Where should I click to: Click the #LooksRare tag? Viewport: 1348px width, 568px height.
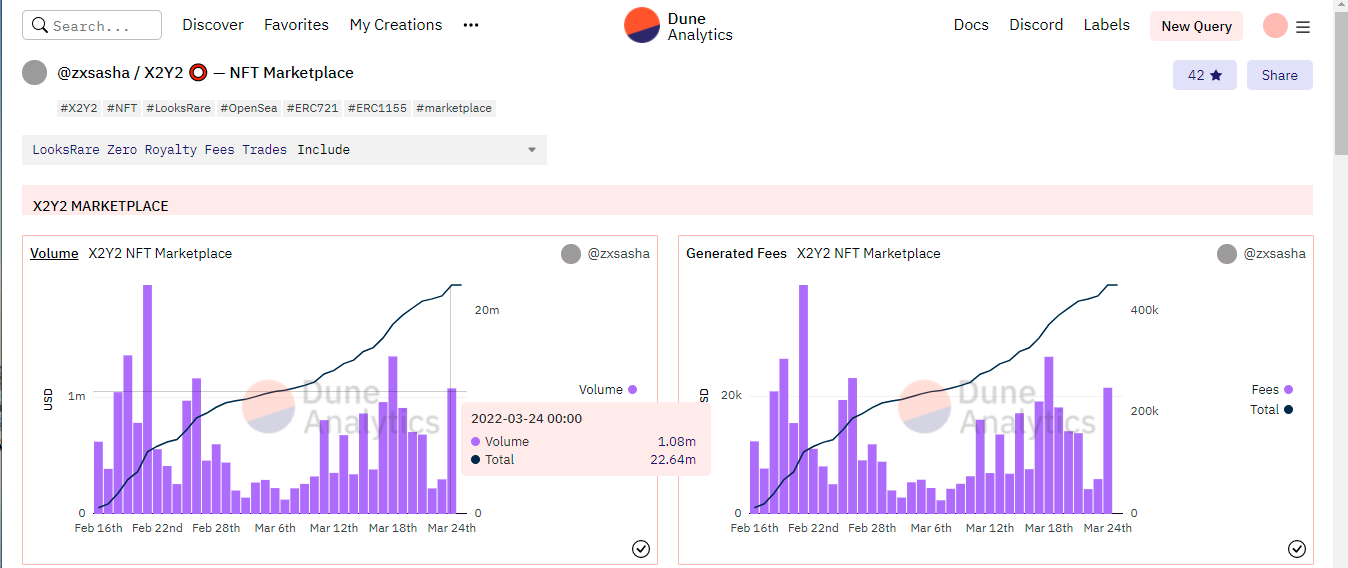point(178,108)
